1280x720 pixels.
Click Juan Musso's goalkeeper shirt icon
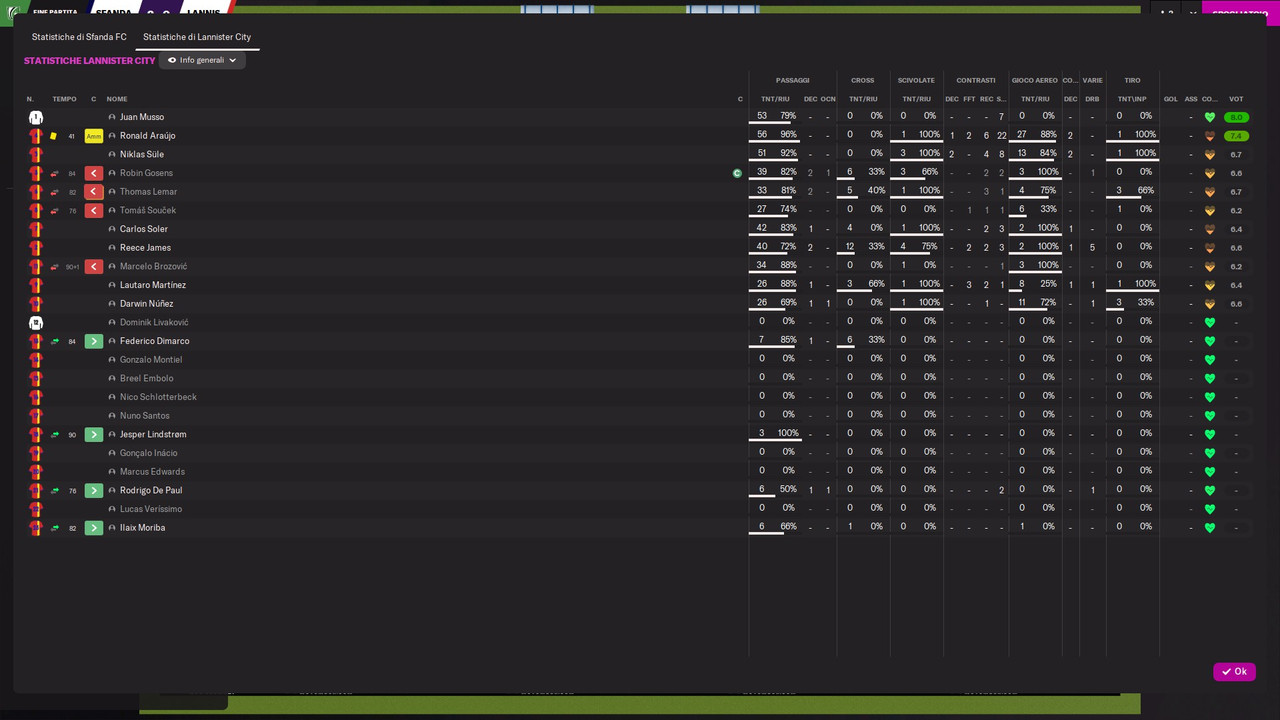pos(36,117)
